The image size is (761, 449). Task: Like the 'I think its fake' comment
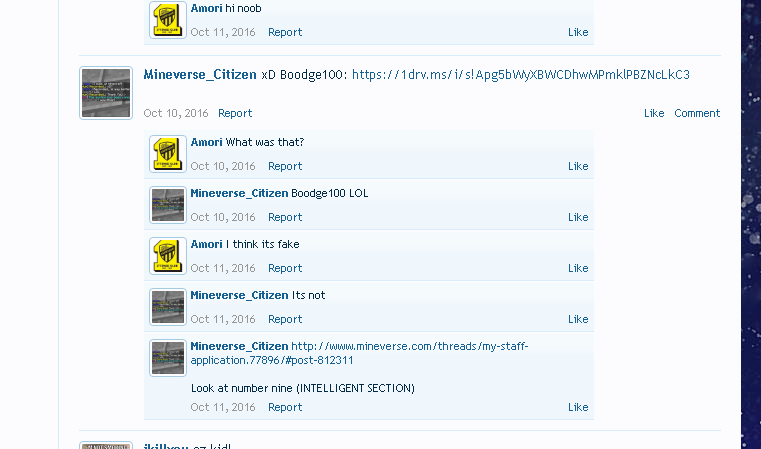(578, 268)
